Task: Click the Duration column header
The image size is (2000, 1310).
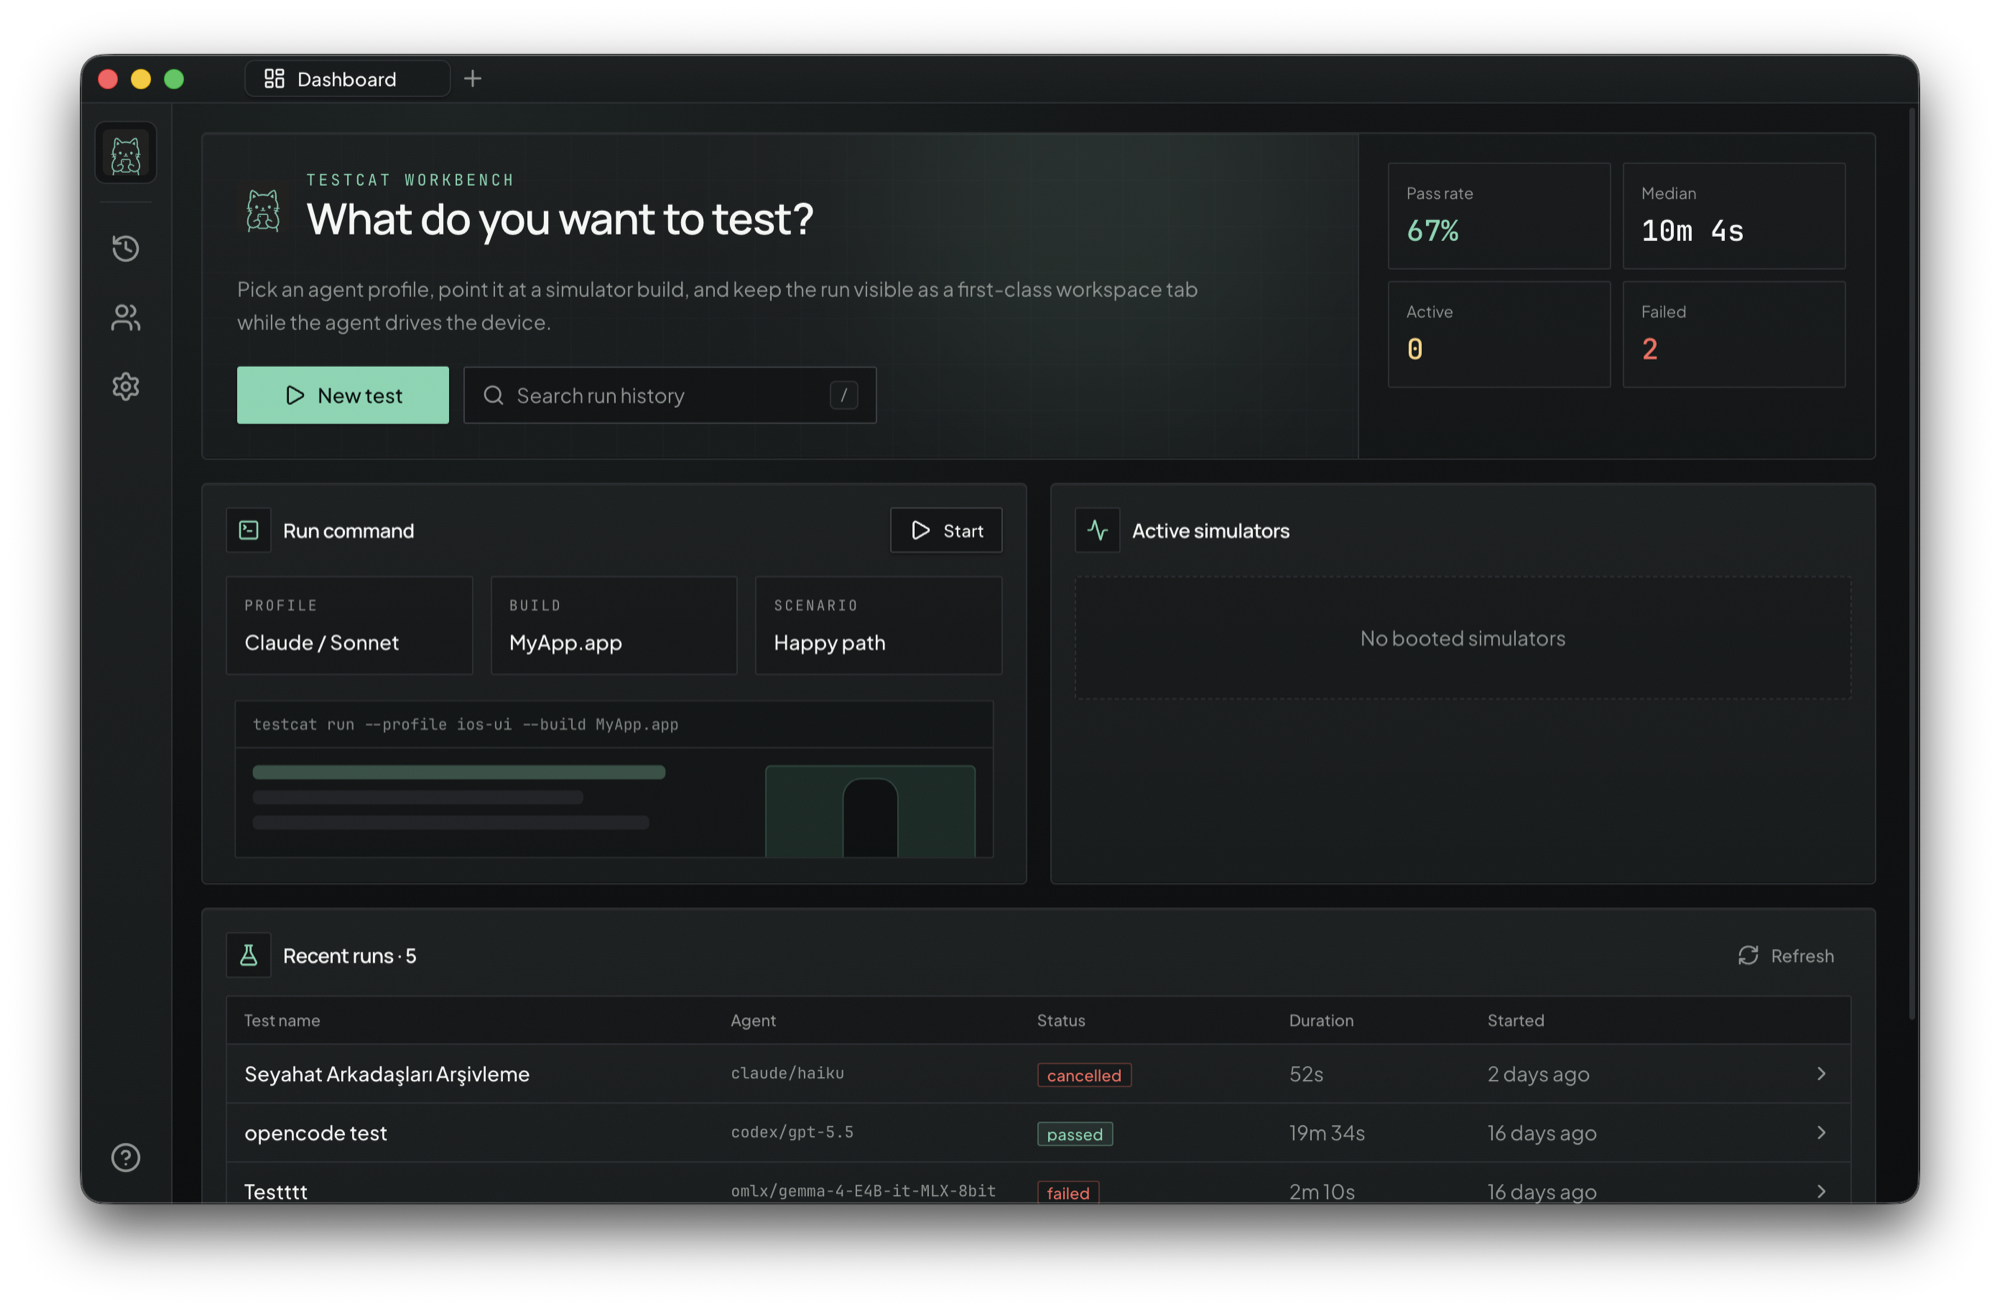Action: pyautogui.click(x=1321, y=1021)
